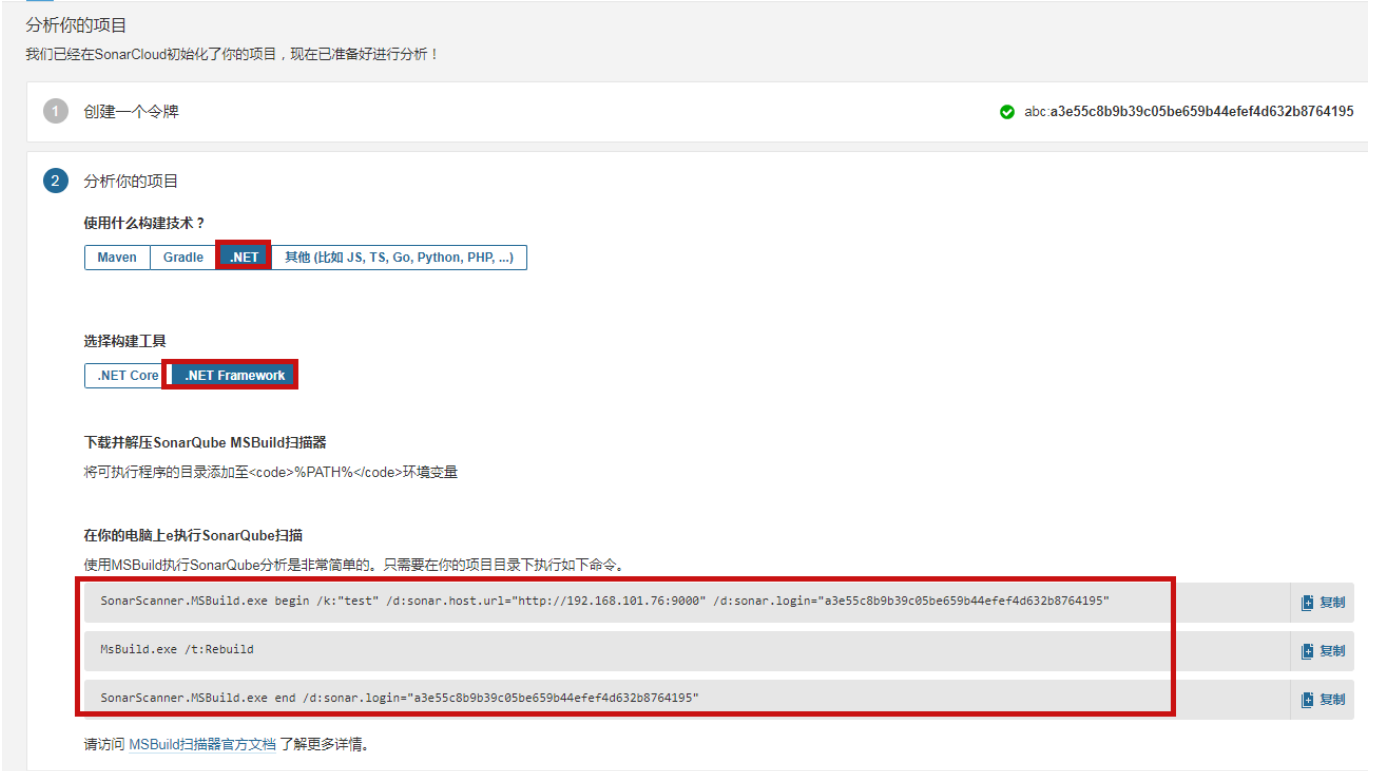Image resolution: width=1393 pixels, height=771 pixels.
Task: Select the Maven build technology option
Action: (117, 257)
